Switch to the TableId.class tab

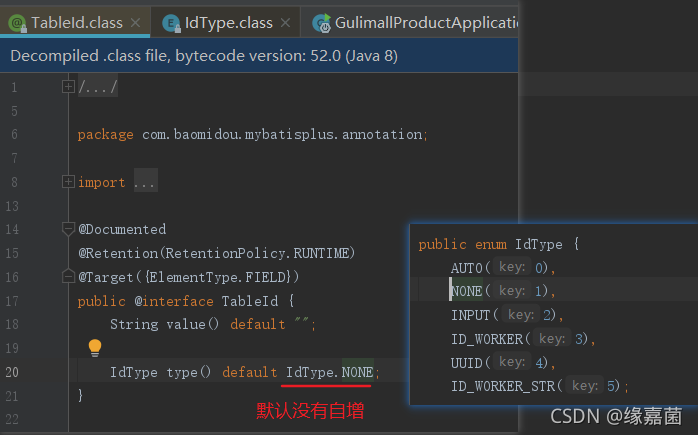tap(77, 23)
